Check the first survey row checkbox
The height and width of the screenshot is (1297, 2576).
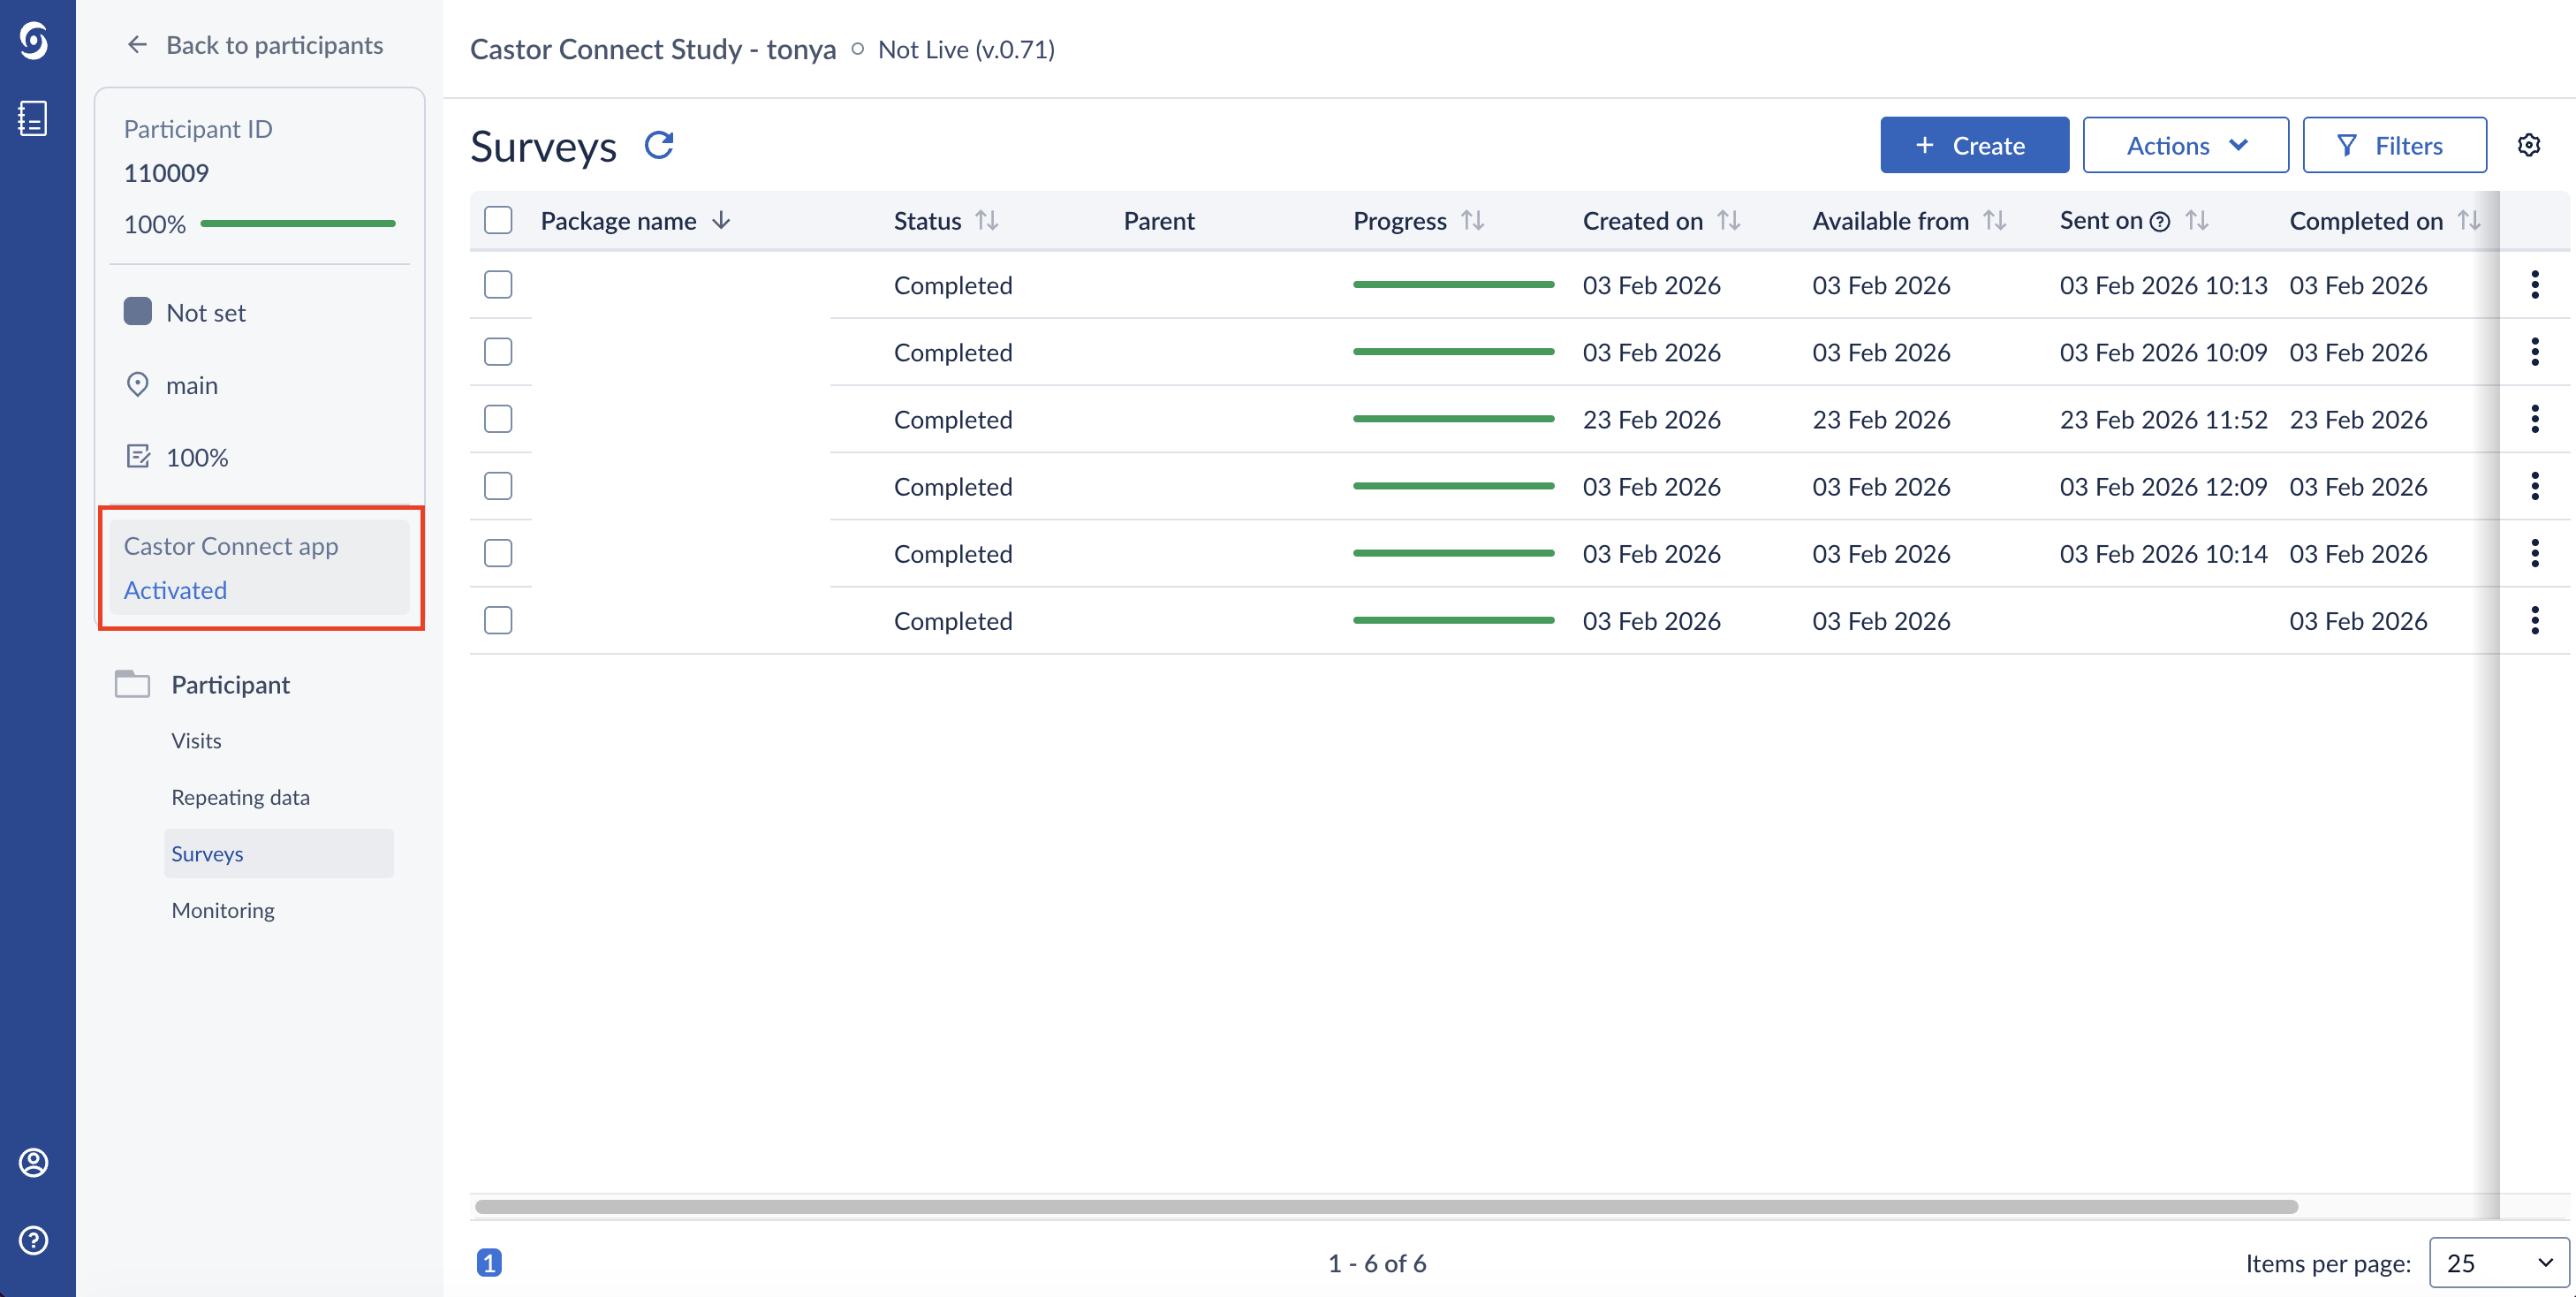[498, 285]
